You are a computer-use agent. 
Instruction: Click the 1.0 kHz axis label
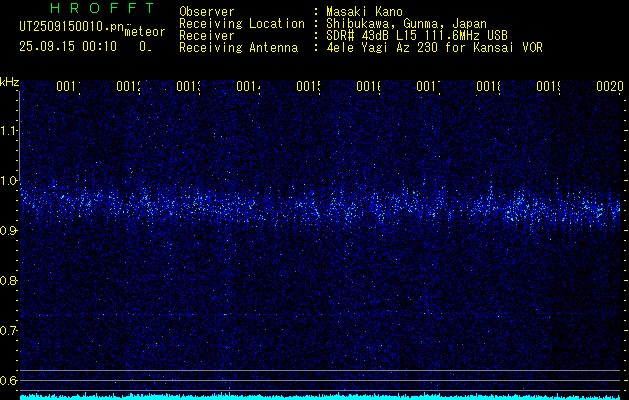pyautogui.click(x=9, y=181)
